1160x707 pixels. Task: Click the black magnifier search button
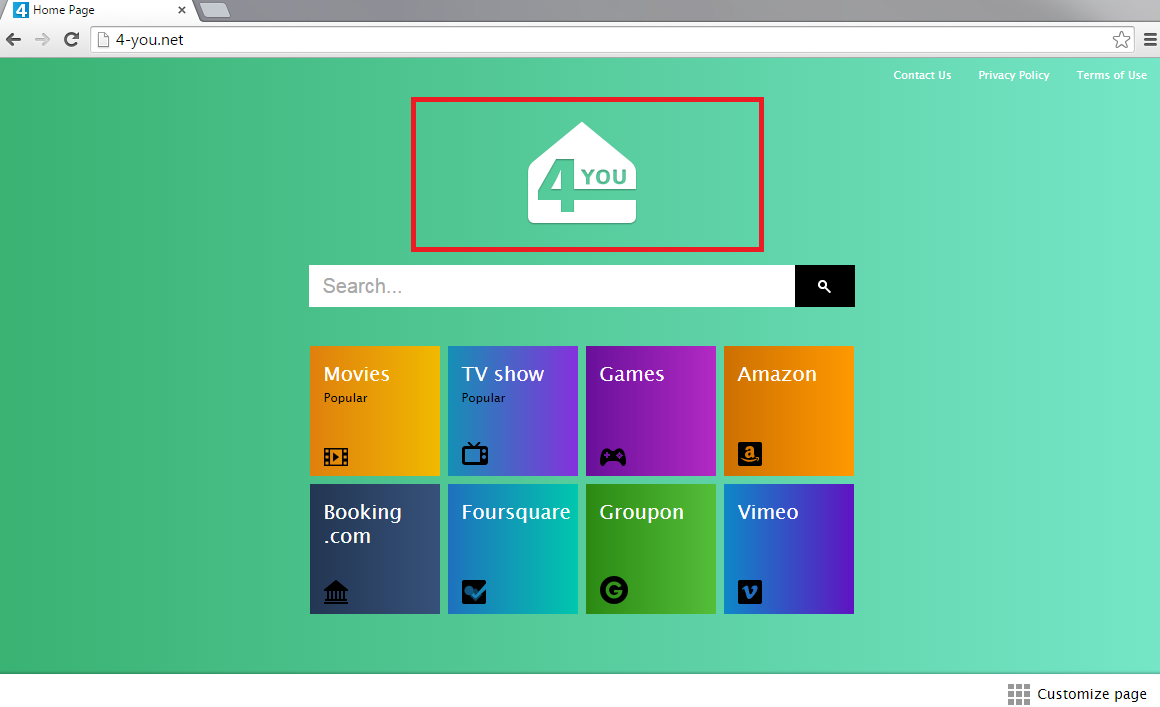point(824,286)
